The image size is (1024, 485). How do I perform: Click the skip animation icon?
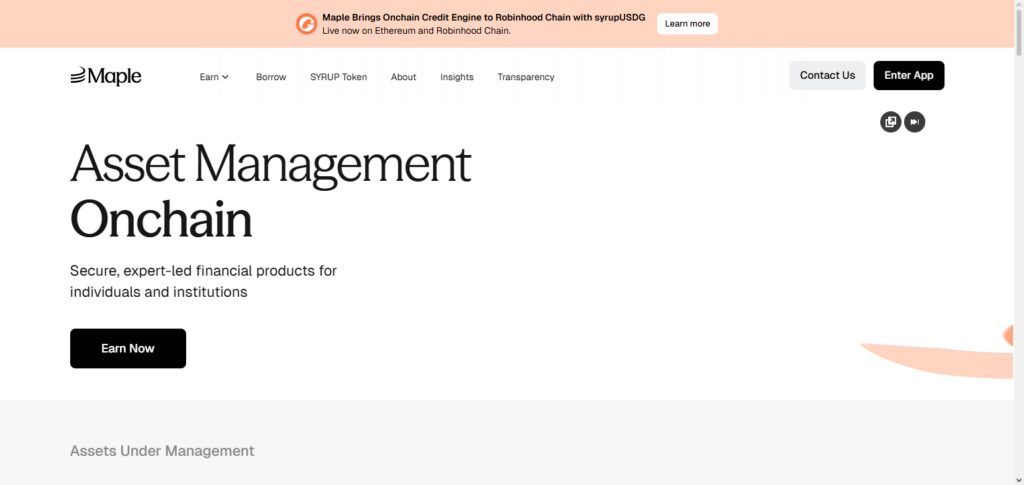point(914,121)
